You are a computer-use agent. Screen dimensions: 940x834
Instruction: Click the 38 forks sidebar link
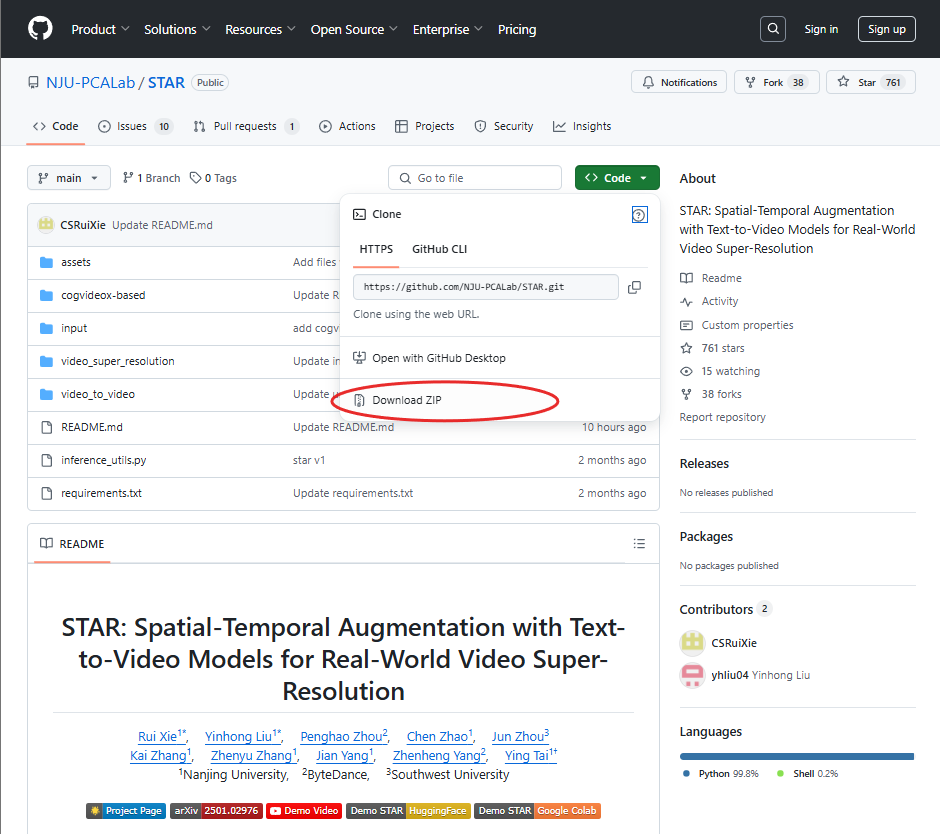[x=722, y=394]
